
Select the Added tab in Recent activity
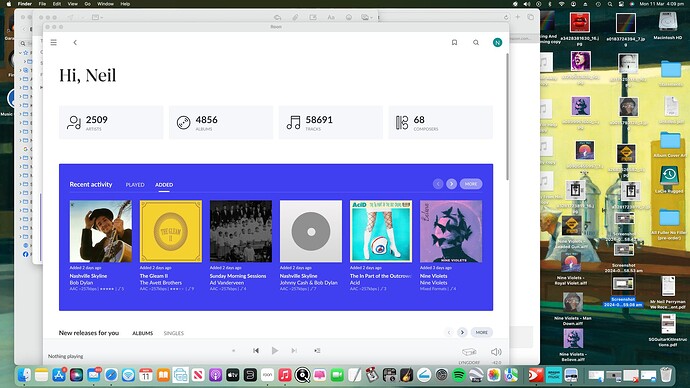164,185
